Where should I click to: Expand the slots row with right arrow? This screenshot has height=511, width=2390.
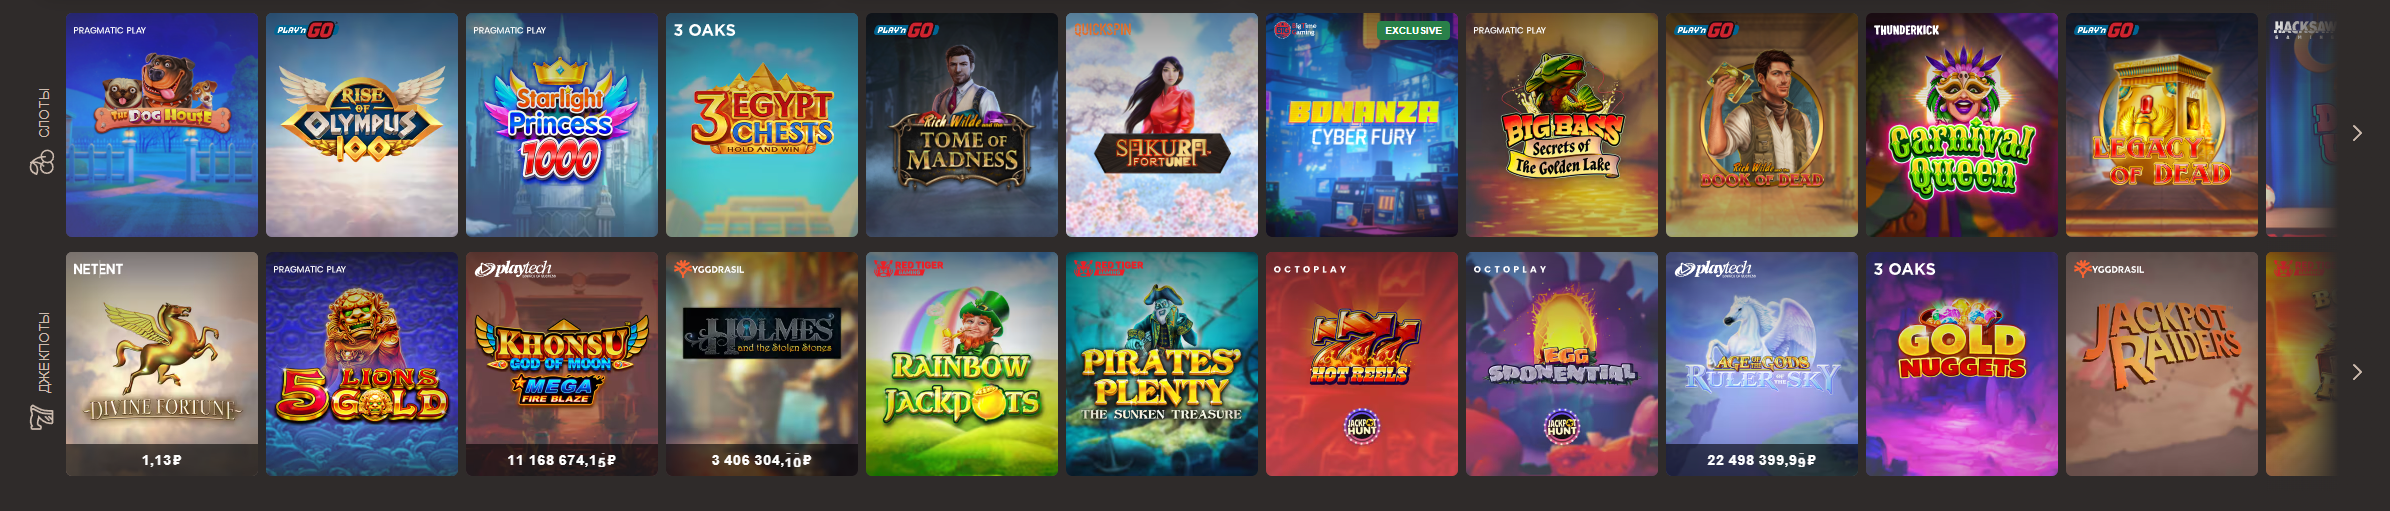pos(2357,133)
